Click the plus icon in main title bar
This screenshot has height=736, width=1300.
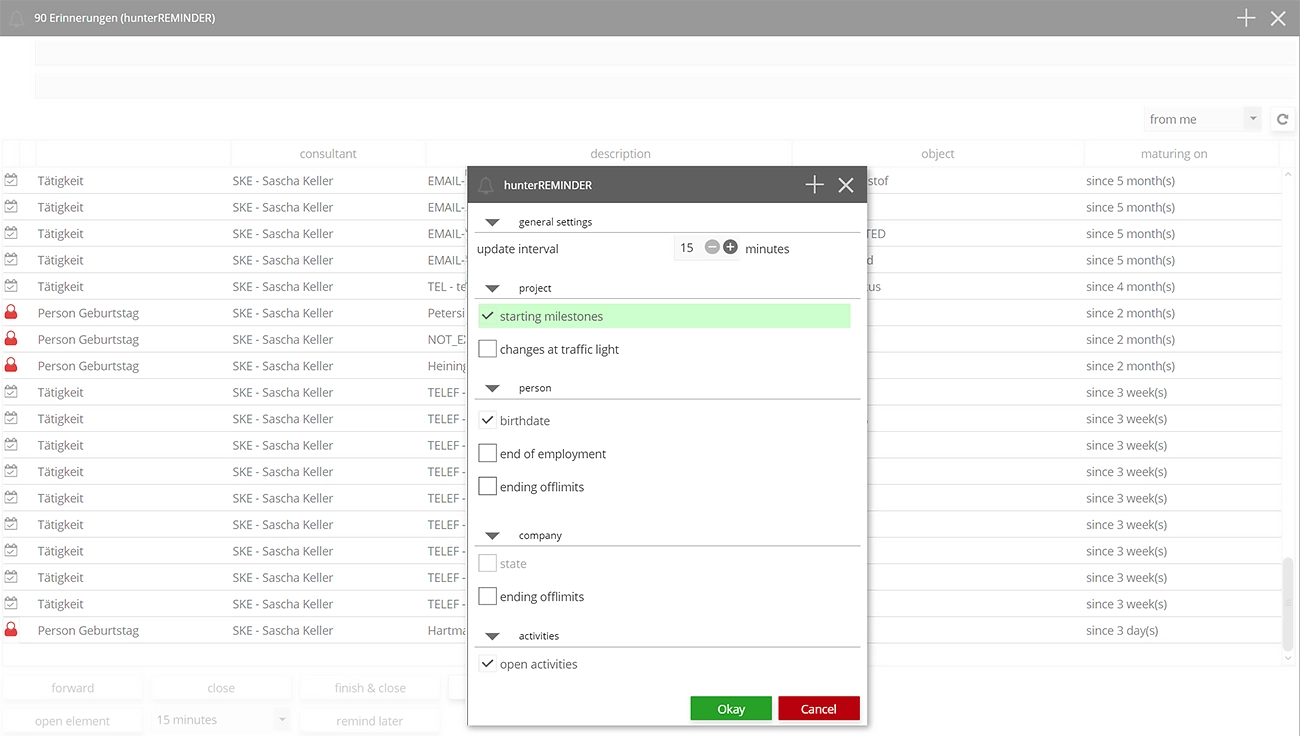(1246, 18)
